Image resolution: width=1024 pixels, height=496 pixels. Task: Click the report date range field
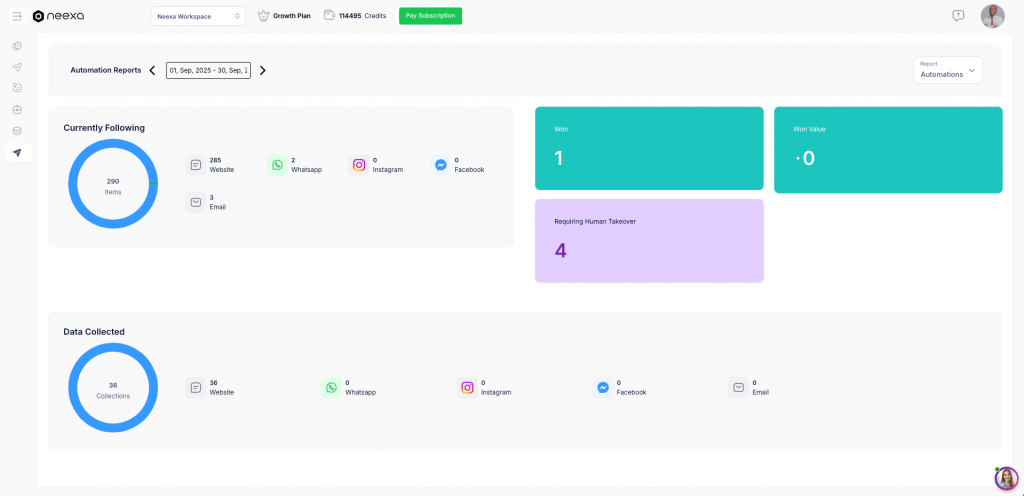click(208, 71)
